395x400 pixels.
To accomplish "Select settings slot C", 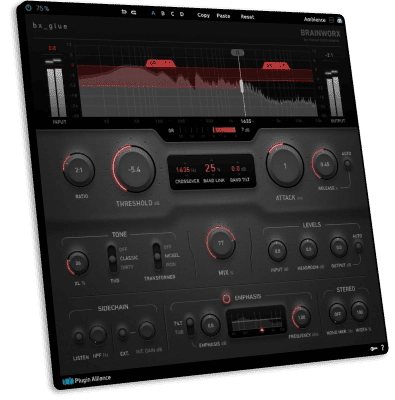I will (x=172, y=14).
